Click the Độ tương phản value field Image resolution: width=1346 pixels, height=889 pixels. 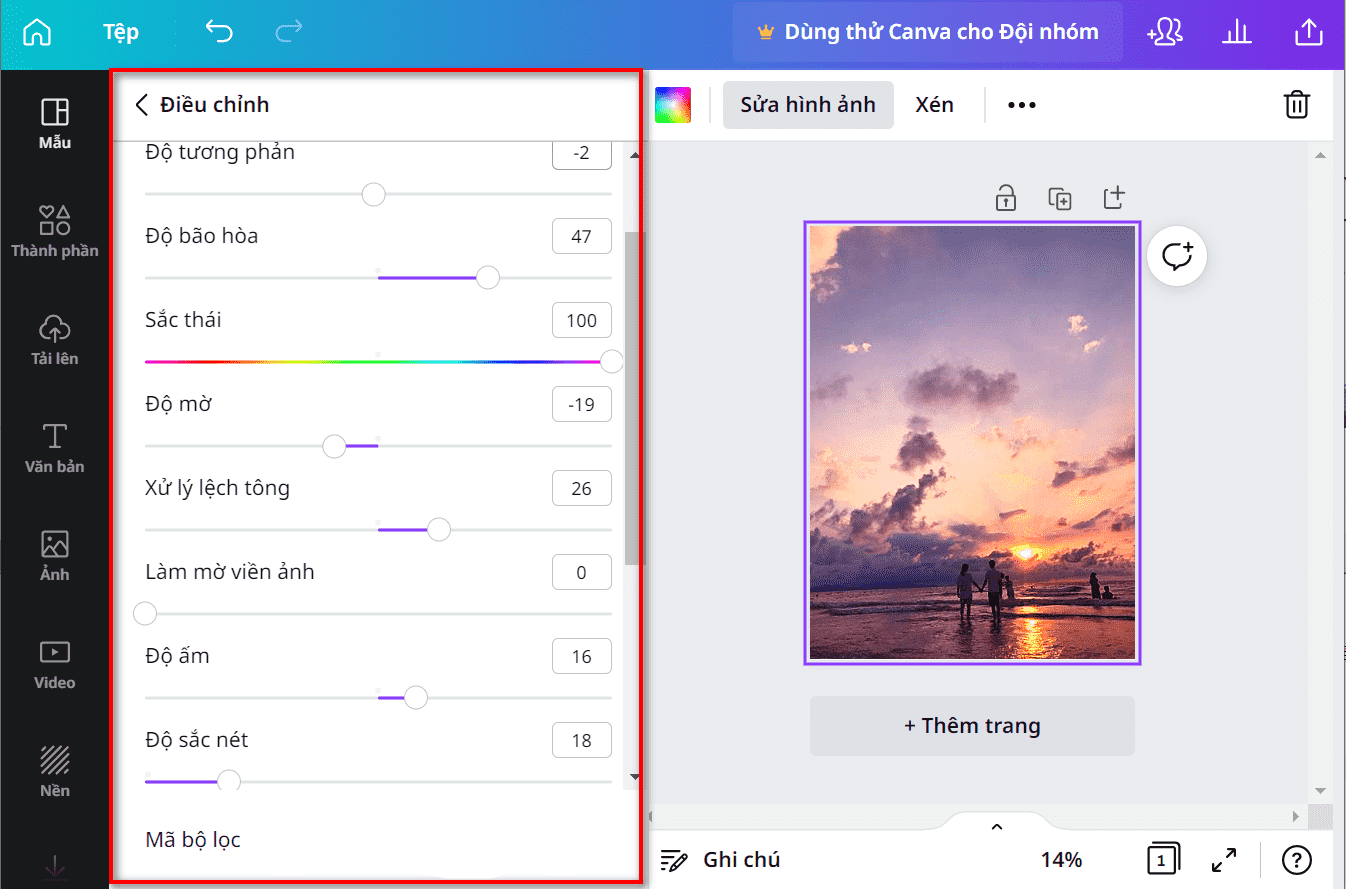click(582, 153)
